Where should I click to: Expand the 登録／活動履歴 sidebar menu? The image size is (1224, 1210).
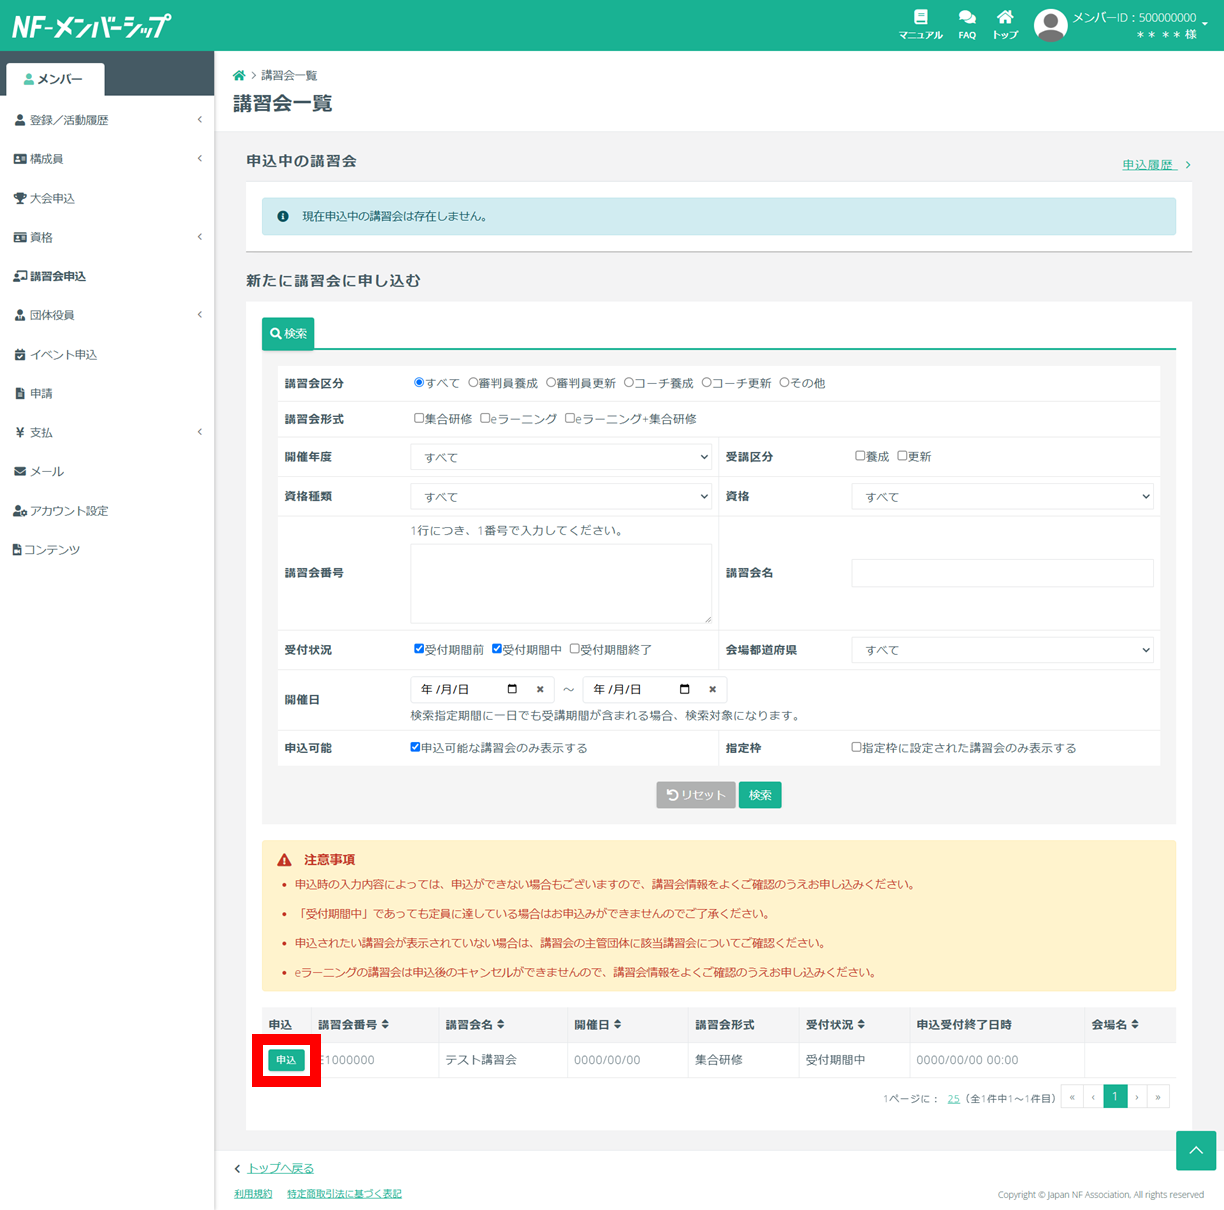tap(107, 120)
